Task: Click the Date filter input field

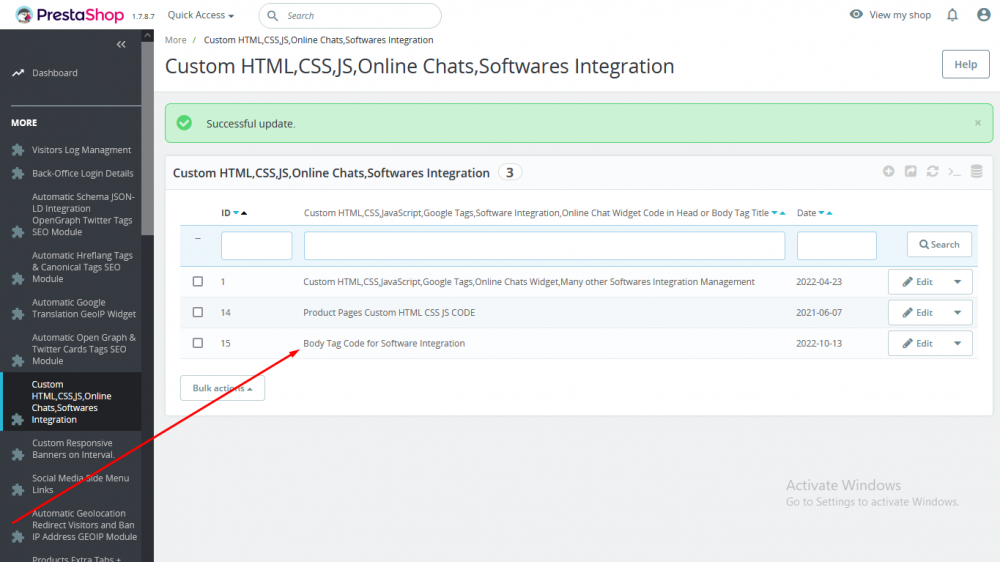Action: click(836, 246)
